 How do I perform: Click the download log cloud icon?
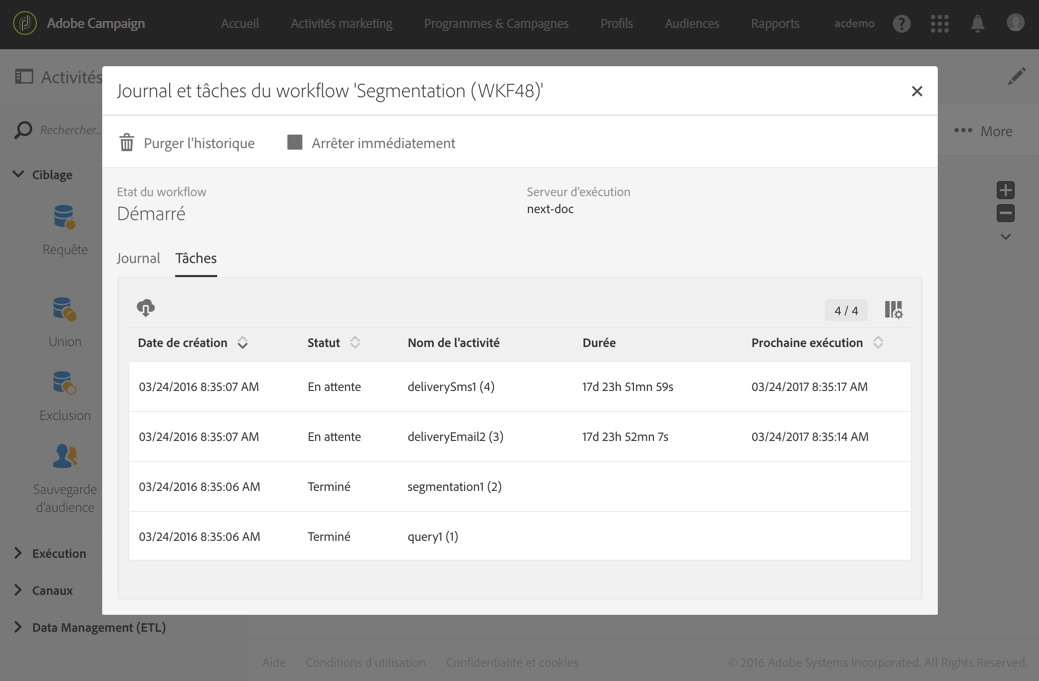point(146,308)
